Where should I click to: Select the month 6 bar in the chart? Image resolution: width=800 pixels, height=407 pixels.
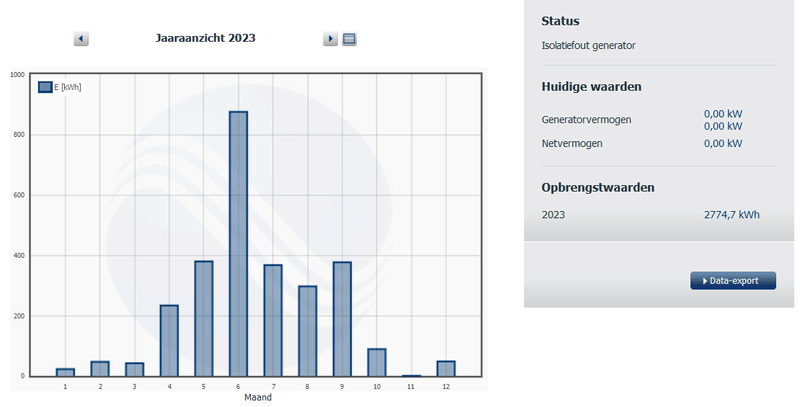pyautogui.click(x=238, y=244)
